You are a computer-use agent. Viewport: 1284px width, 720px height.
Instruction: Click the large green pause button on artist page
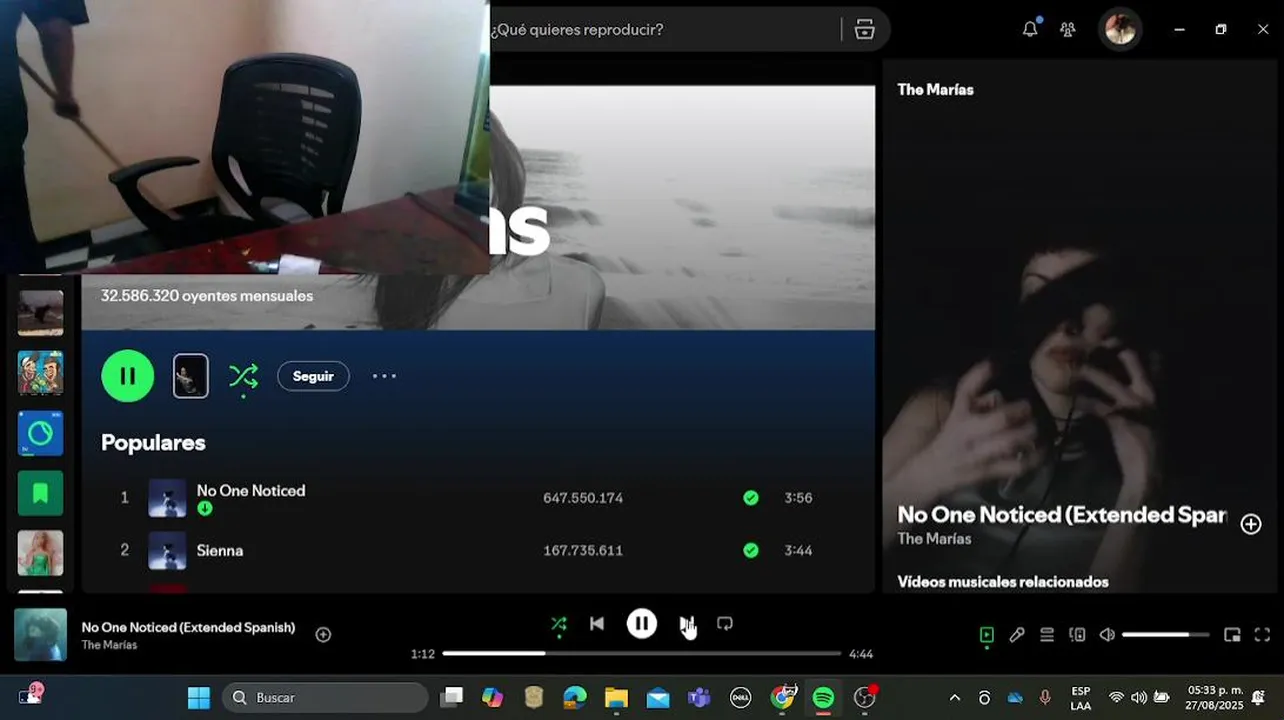point(128,376)
